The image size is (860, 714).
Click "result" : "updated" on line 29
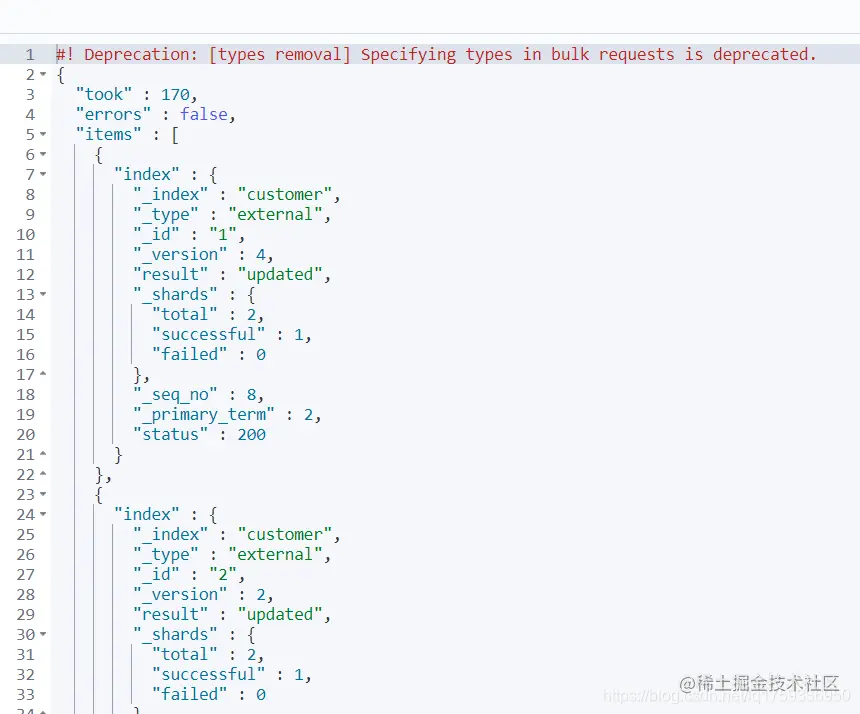pyautogui.click(x=232, y=614)
